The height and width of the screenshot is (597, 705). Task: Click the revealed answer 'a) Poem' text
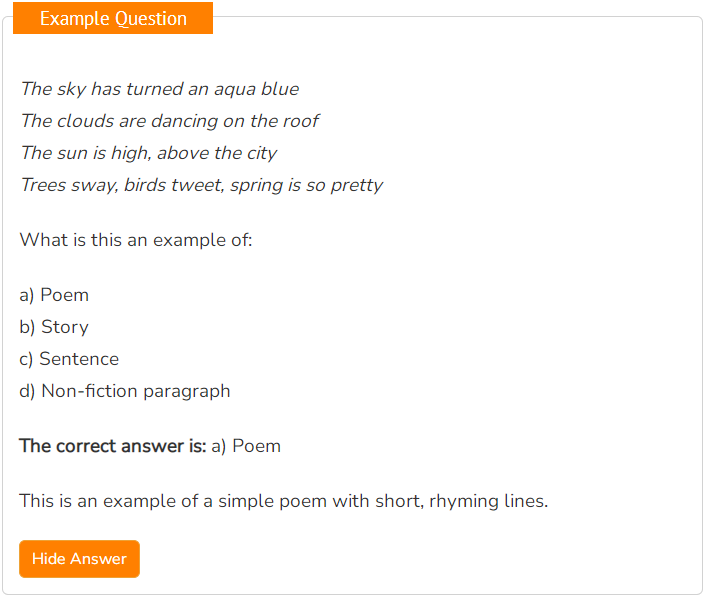[246, 446]
